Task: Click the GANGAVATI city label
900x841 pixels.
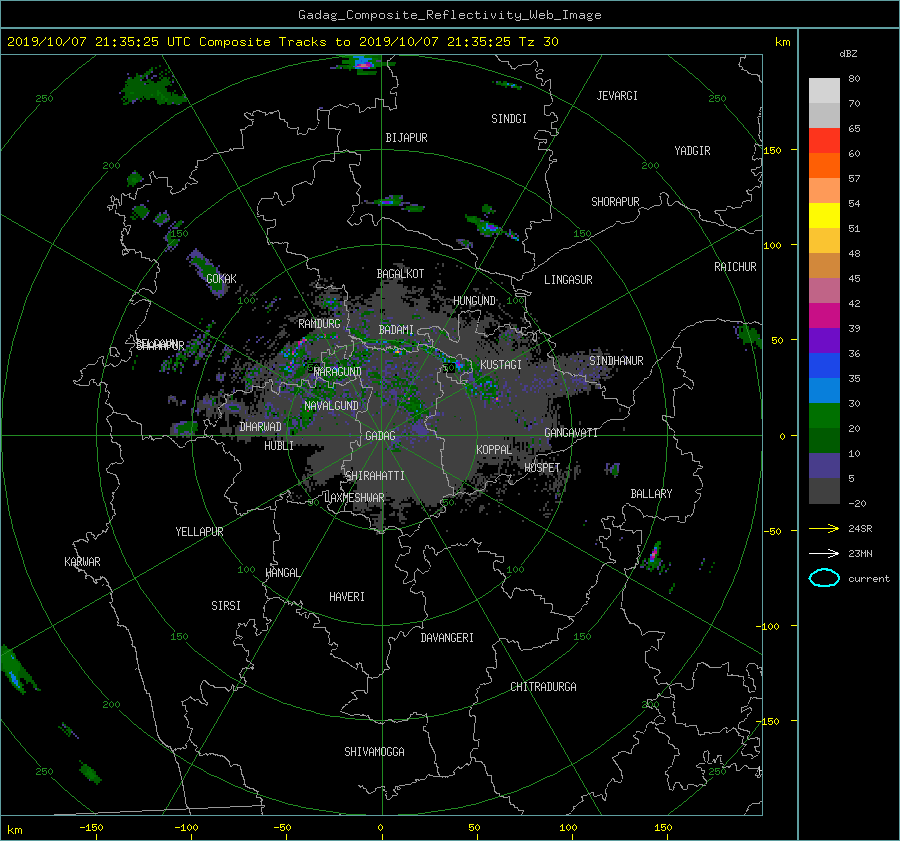Action: (571, 433)
